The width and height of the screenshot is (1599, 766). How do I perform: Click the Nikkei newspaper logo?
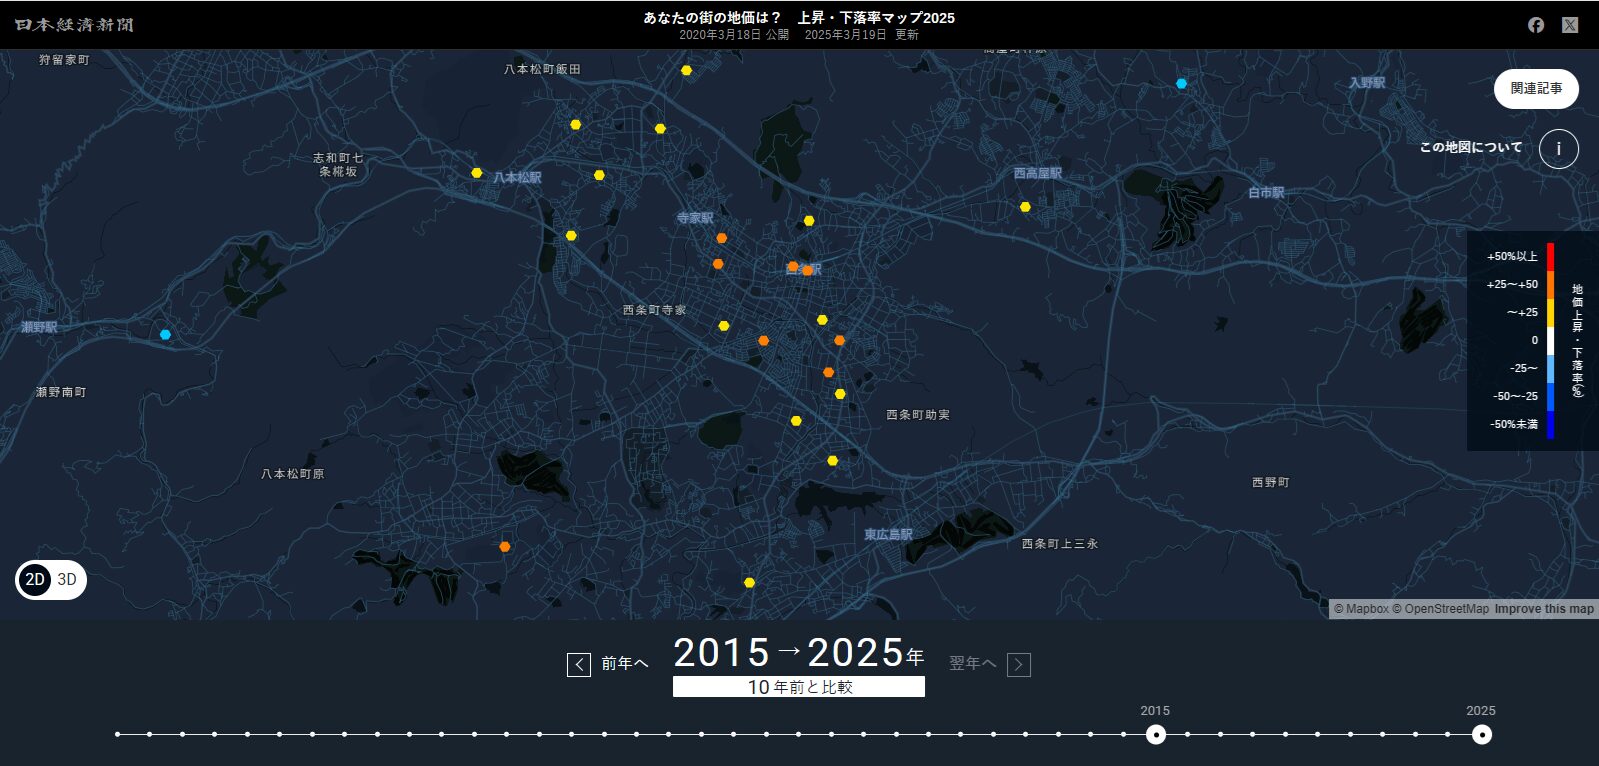(x=74, y=25)
